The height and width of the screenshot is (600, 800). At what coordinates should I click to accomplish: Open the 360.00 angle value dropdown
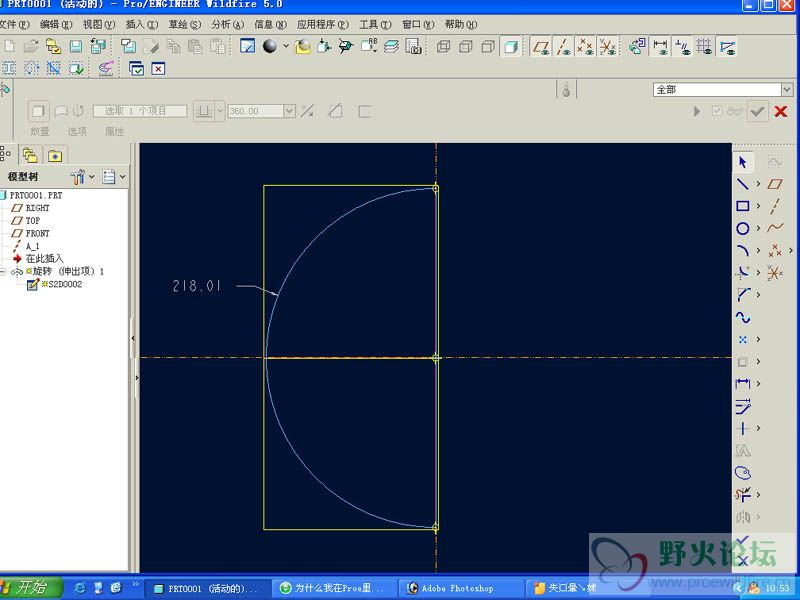pyautogui.click(x=289, y=111)
